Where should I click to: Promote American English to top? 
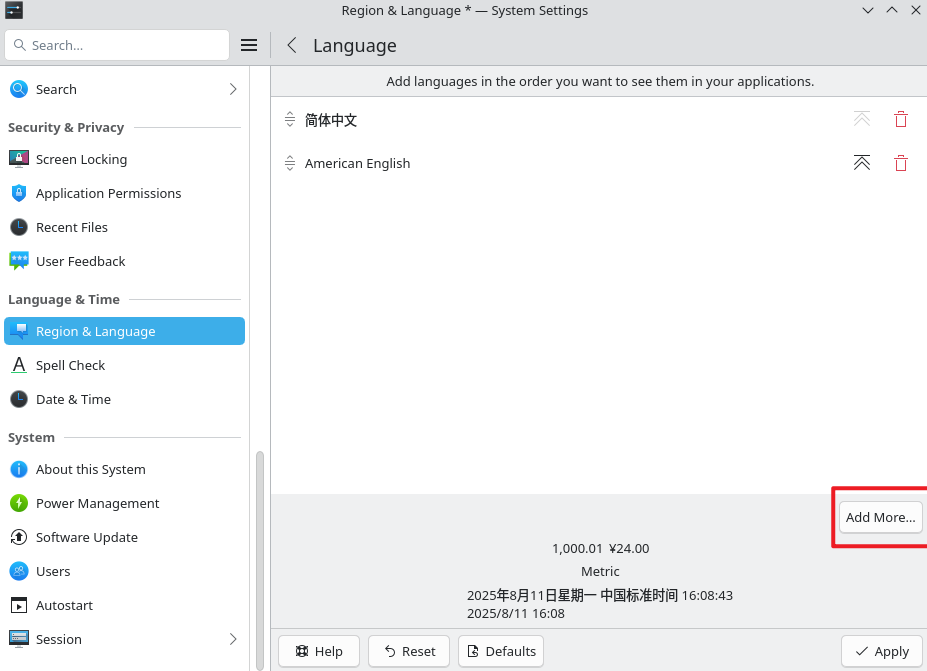click(861, 163)
